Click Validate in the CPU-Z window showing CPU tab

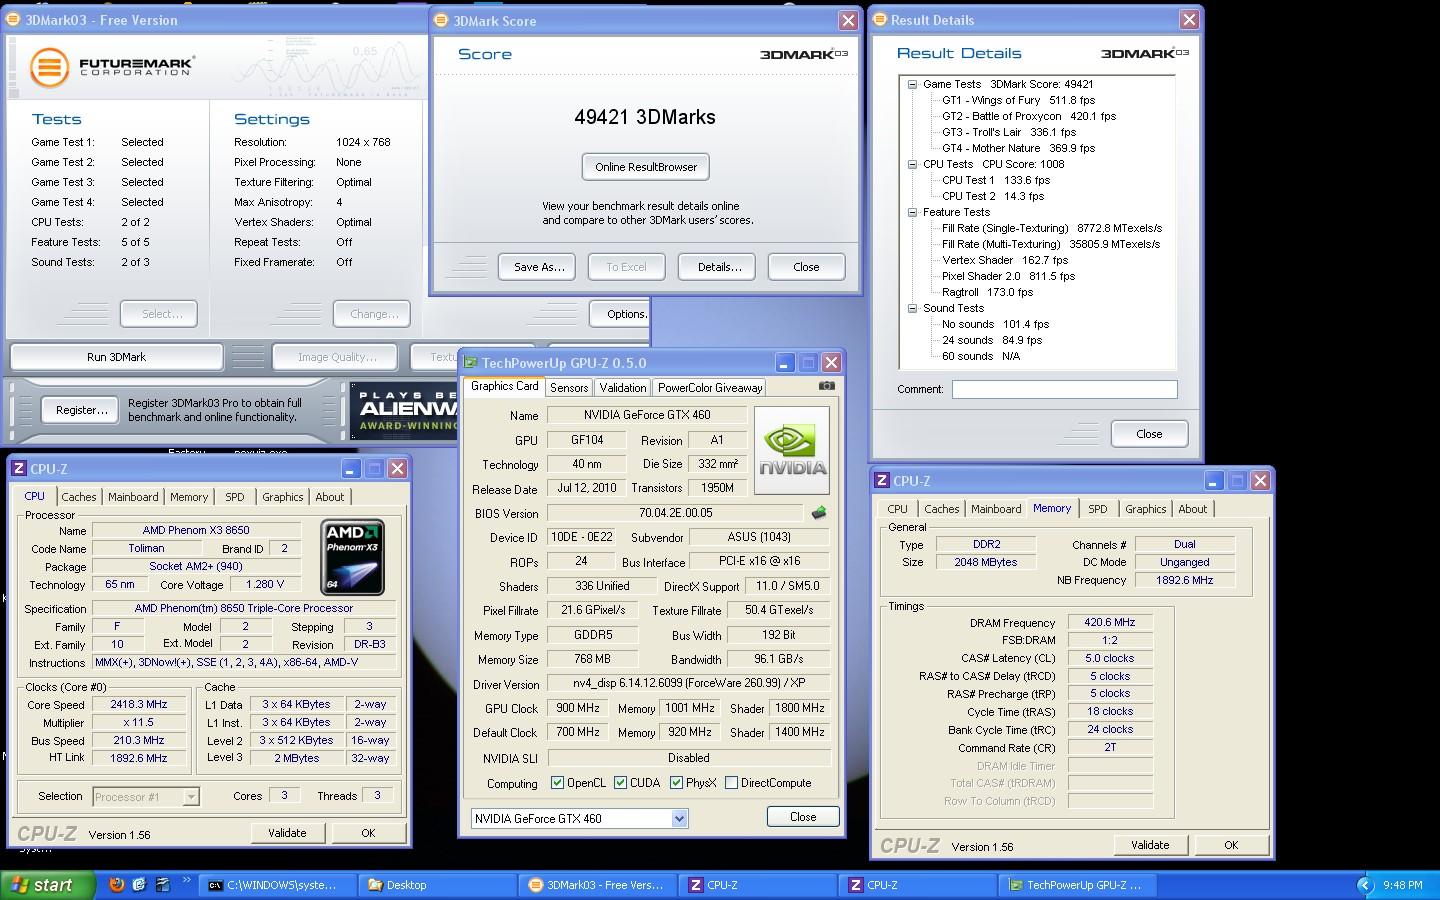pos(287,833)
